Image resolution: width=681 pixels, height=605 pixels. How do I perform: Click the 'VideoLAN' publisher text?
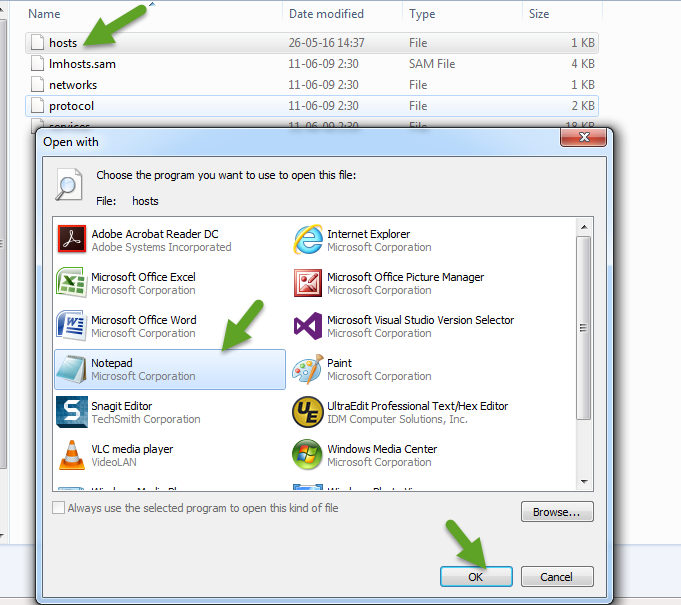(x=114, y=462)
